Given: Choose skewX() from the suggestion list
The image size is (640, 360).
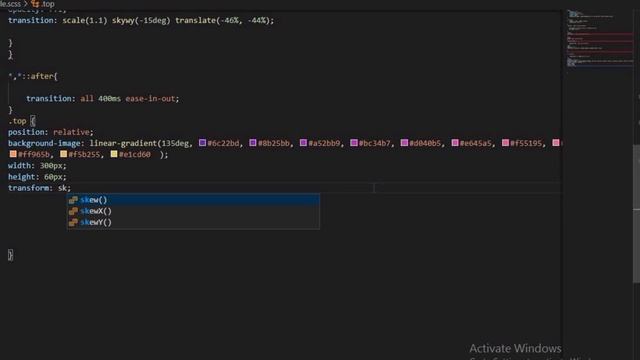Looking at the screenshot, I should click(193, 211).
